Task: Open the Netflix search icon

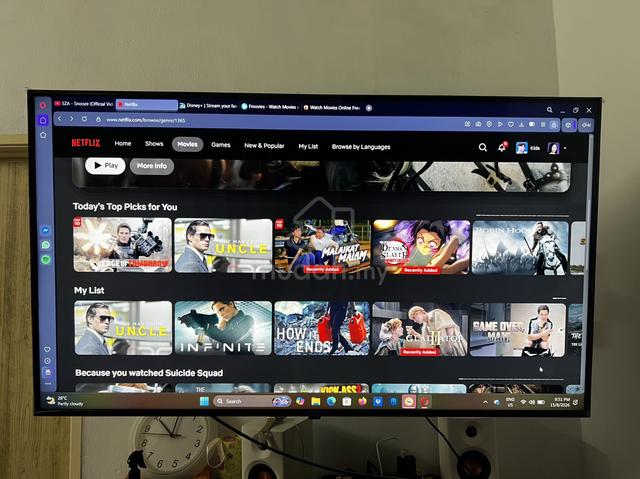Action: tap(482, 147)
